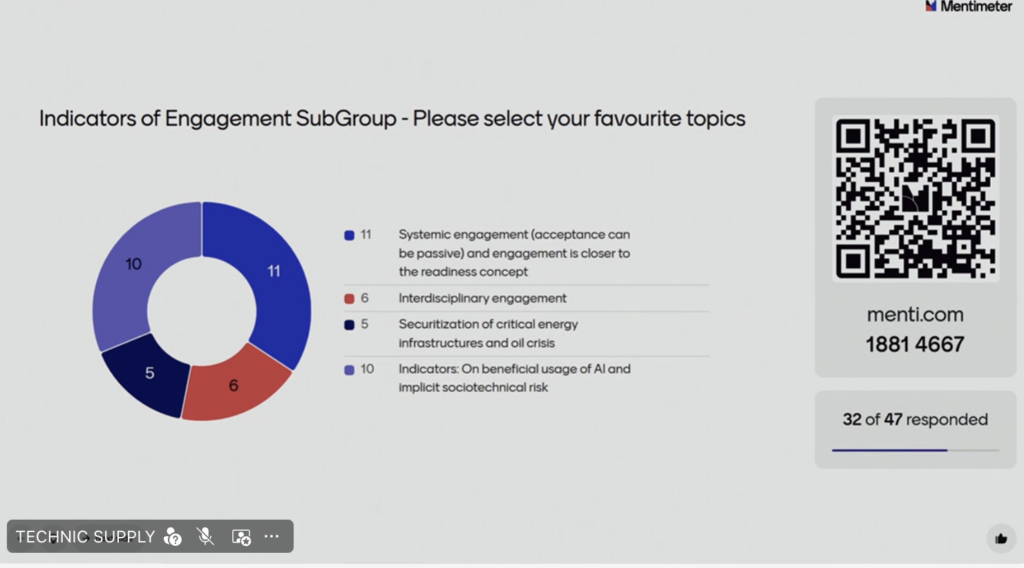This screenshot has height=568, width=1024.
Task: Click the dark navy Securitization legend swatch
Action: click(349, 324)
